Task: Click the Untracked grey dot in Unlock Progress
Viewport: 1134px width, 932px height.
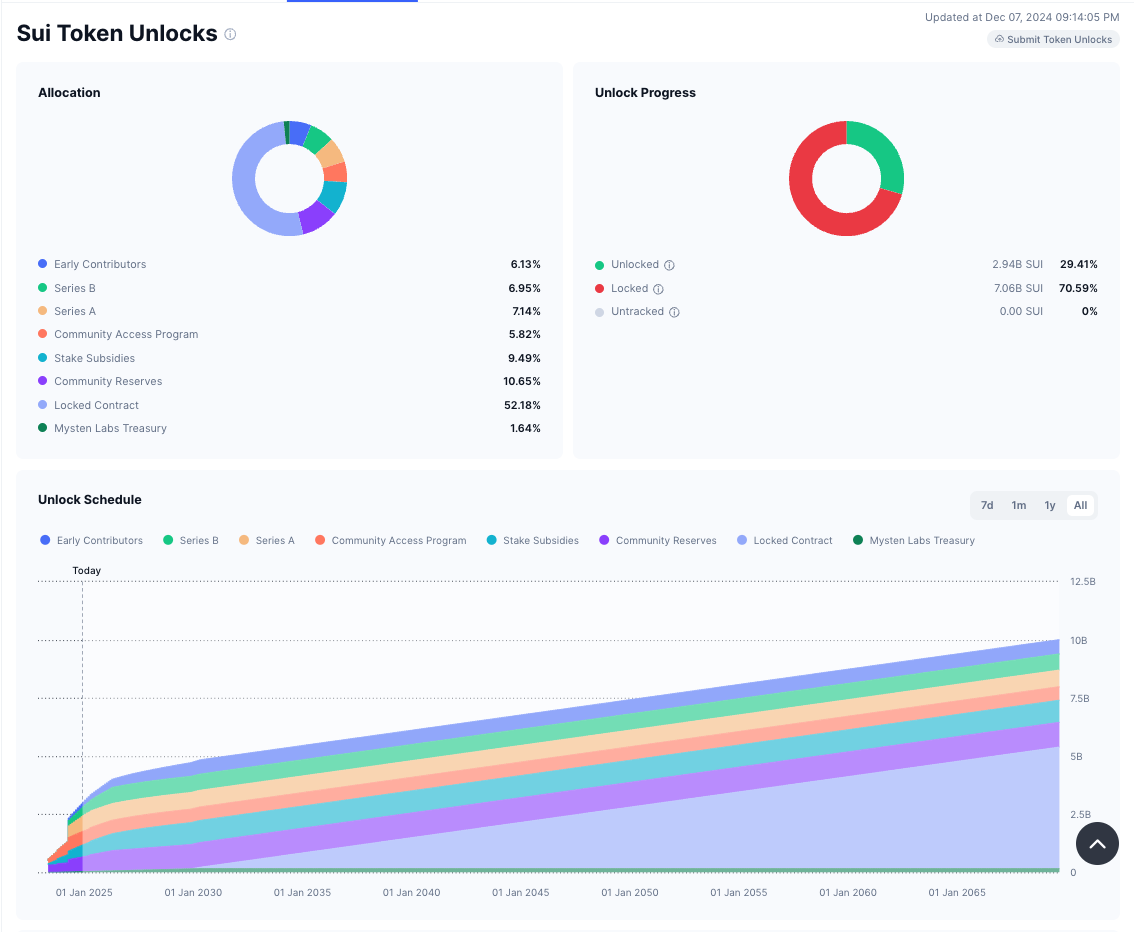Action: tap(600, 312)
